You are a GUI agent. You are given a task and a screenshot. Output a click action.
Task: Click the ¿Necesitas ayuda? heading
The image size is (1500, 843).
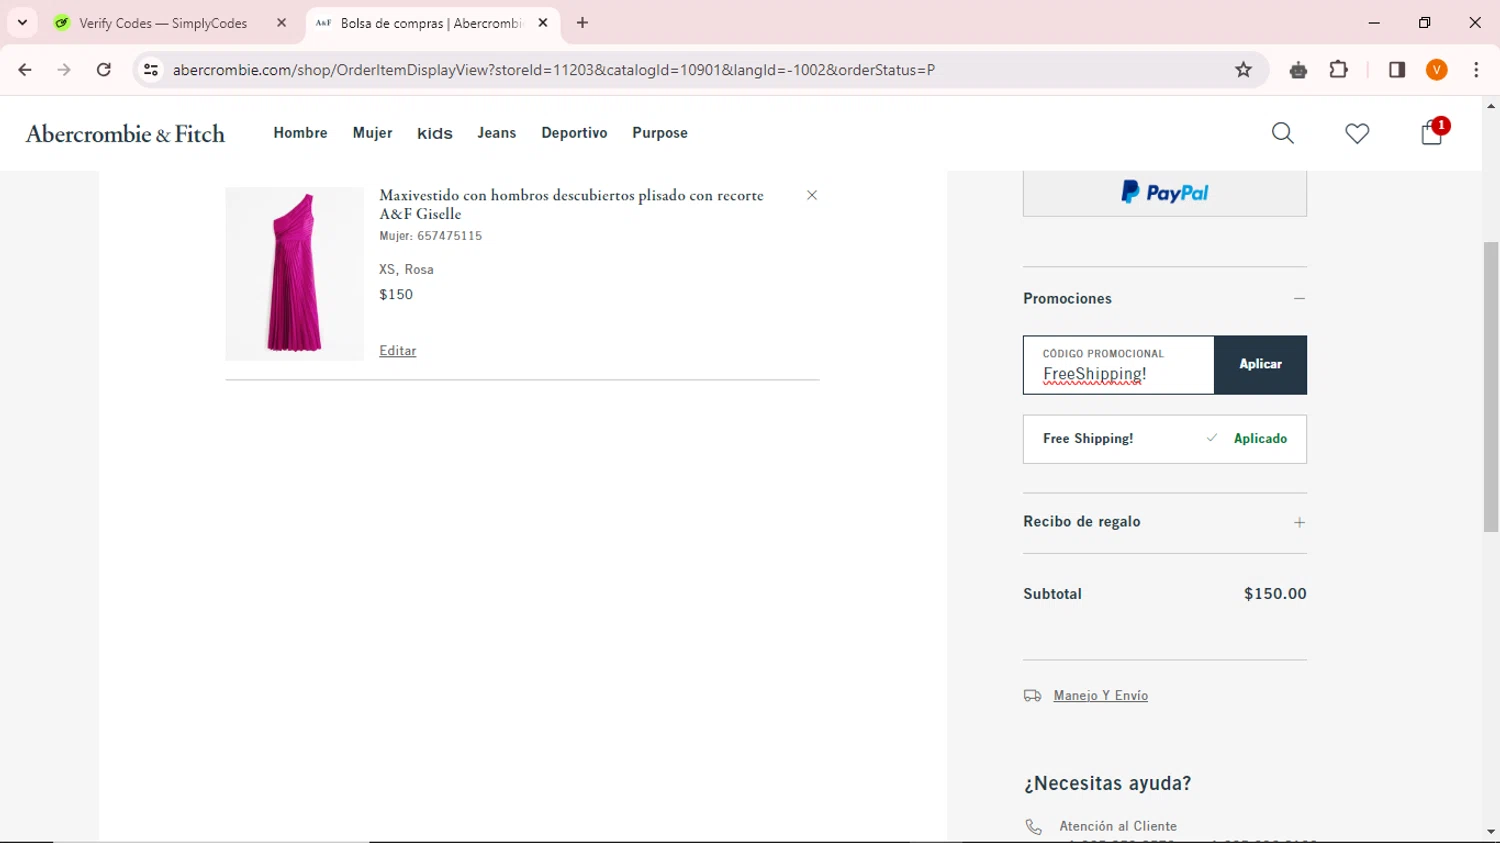tap(1107, 783)
